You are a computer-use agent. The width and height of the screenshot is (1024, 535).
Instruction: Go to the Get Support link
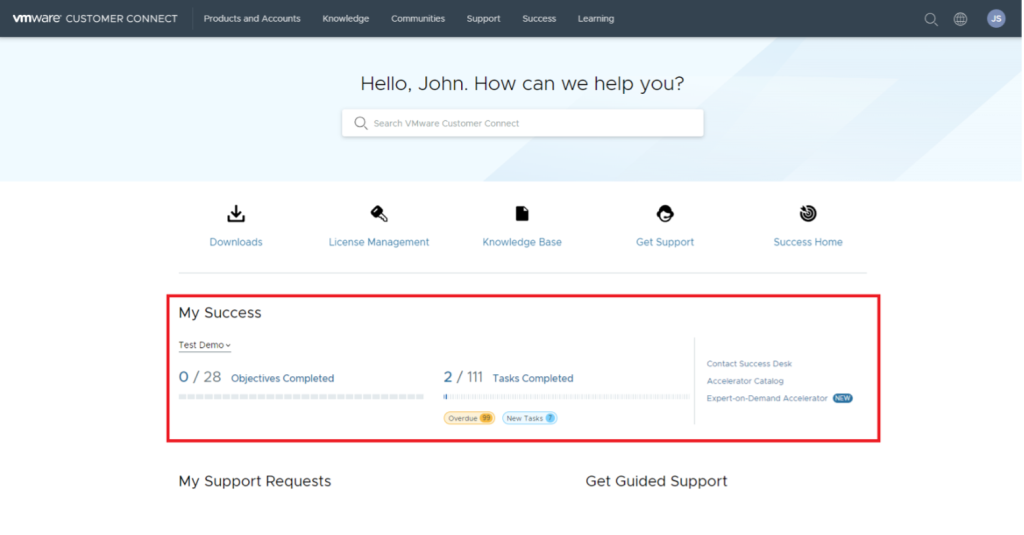tap(665, 242)
